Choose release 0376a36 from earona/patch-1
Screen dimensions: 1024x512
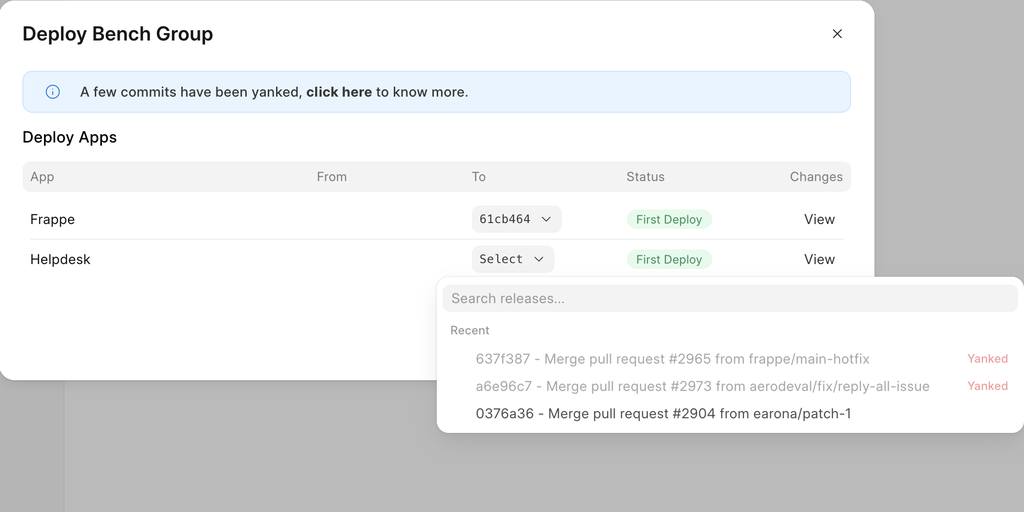pos(663,414)
